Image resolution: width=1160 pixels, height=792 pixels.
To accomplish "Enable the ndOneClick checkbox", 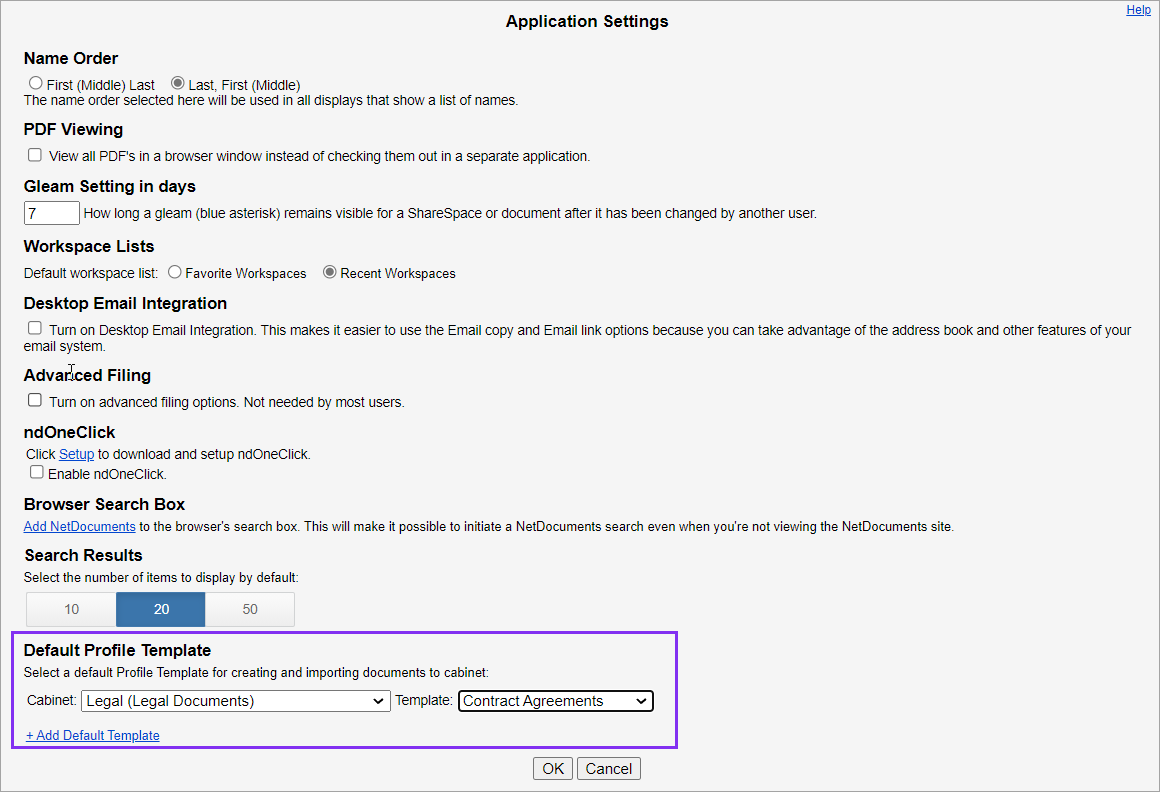I will 37,473.
